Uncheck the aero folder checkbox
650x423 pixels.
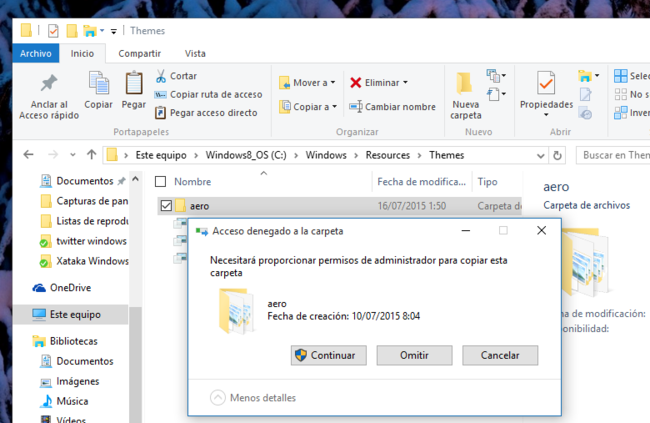click(166, 206)
